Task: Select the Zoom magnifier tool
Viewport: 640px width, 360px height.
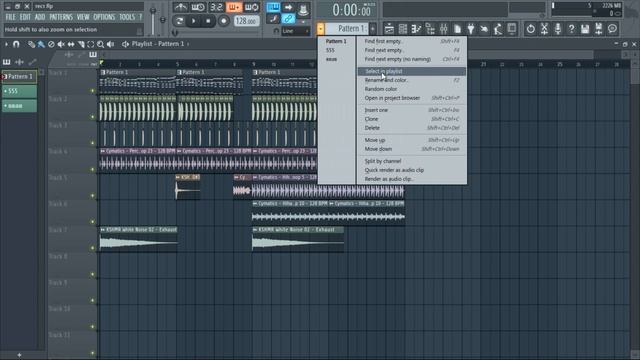Action: pyautogui.click(x=100, y=44)
